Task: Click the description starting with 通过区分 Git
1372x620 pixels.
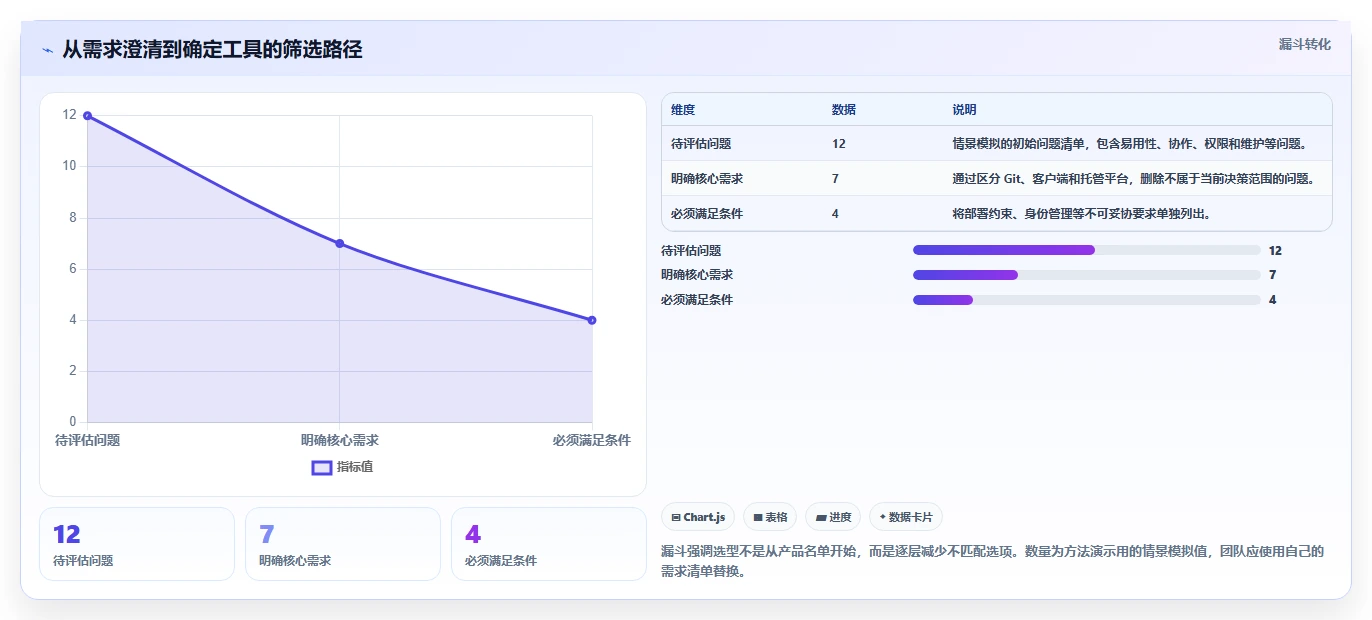Action: (x=1133, y=178)
